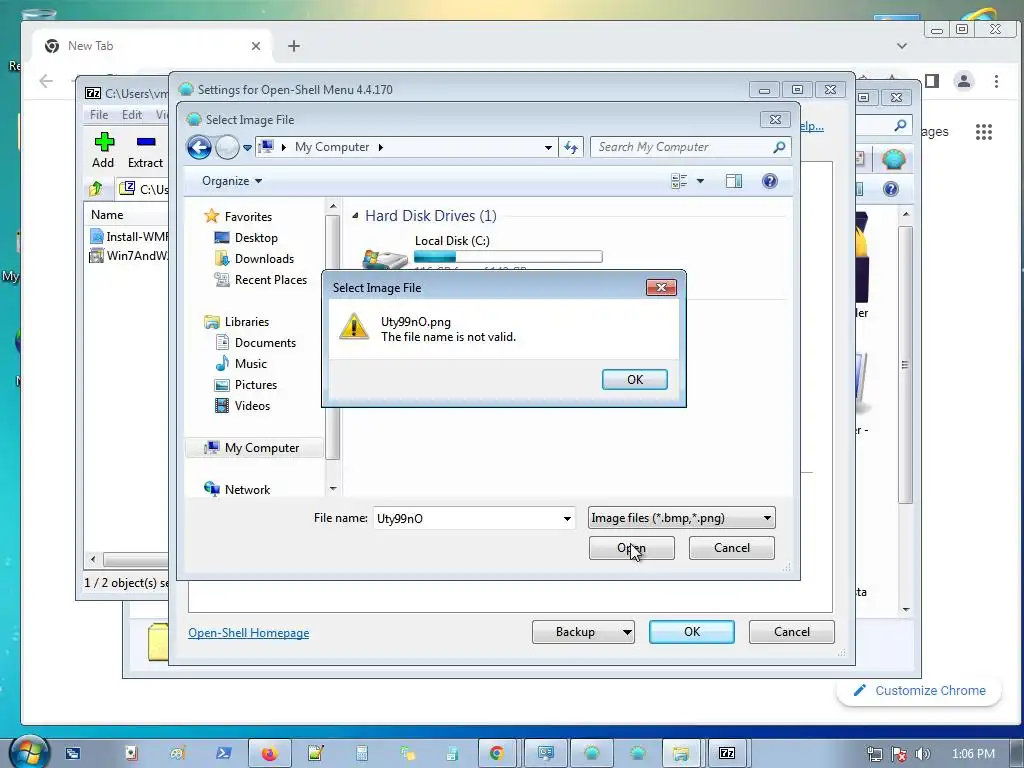Expand the address bar previous locations dropdown
Image resolution: width=1024 pixels, height=768 pixels.
pos(548,148)
